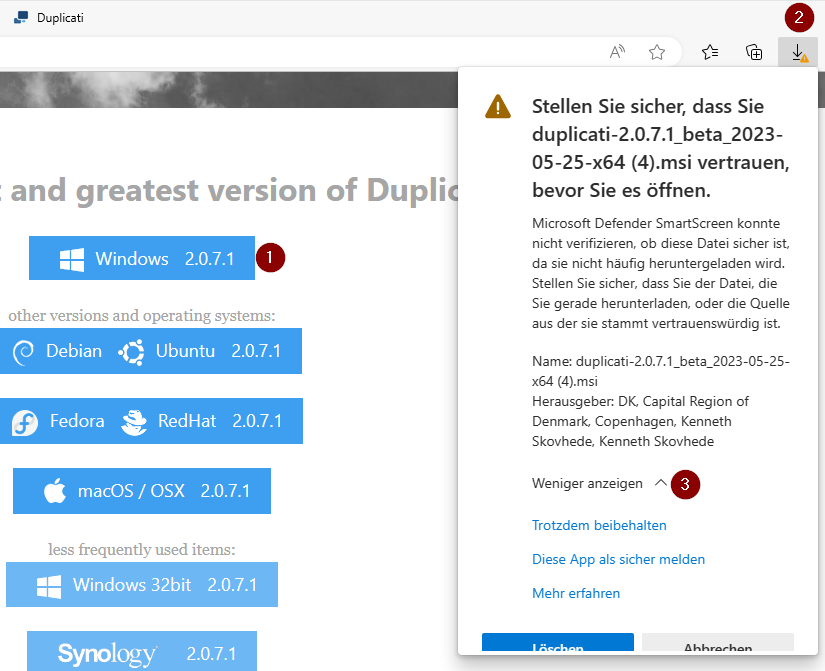Click the Read aloud icon in address bar
825x671 pixels.
pos(617,52)
